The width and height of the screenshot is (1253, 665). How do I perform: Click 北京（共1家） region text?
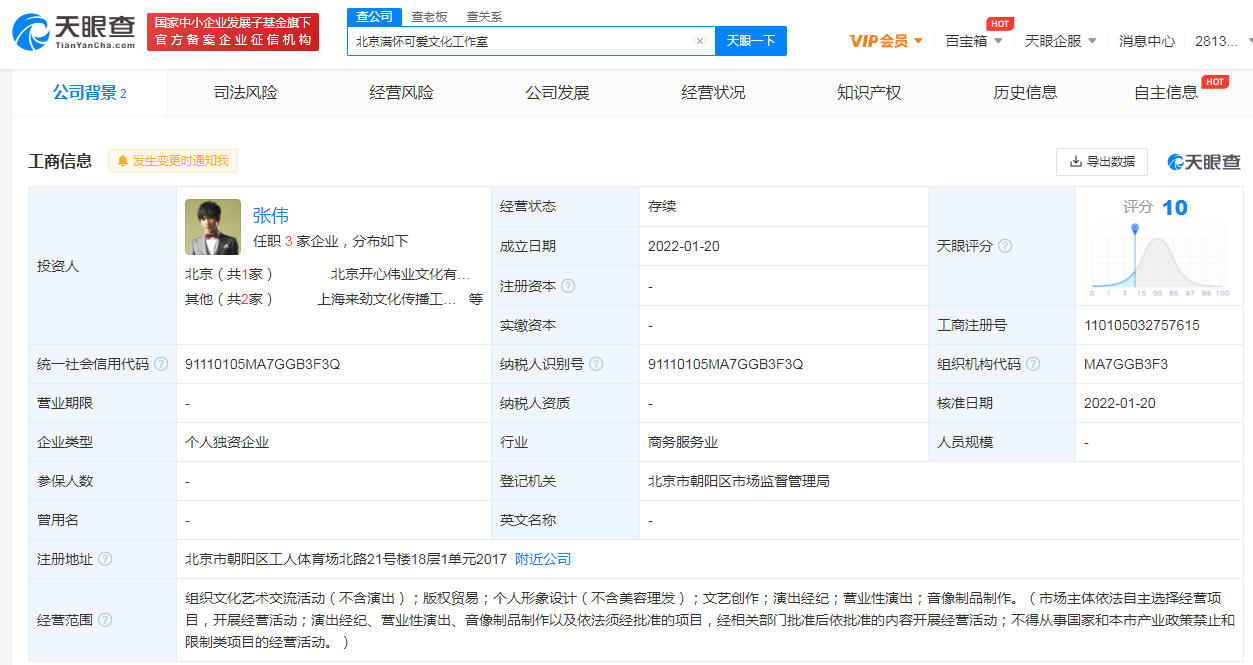pyautogui.click(x=230, y=274)
